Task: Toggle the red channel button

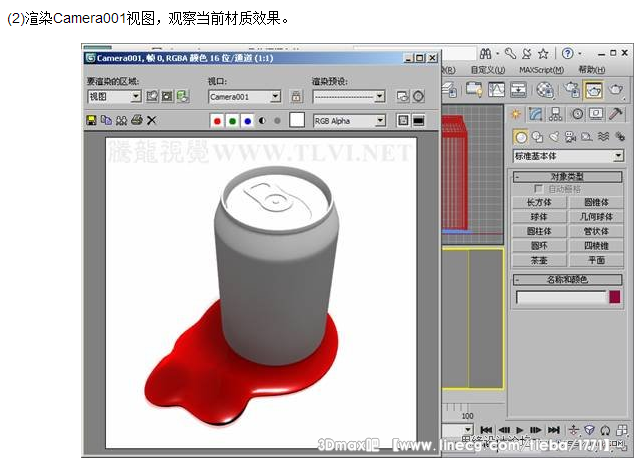Action: 217,121
